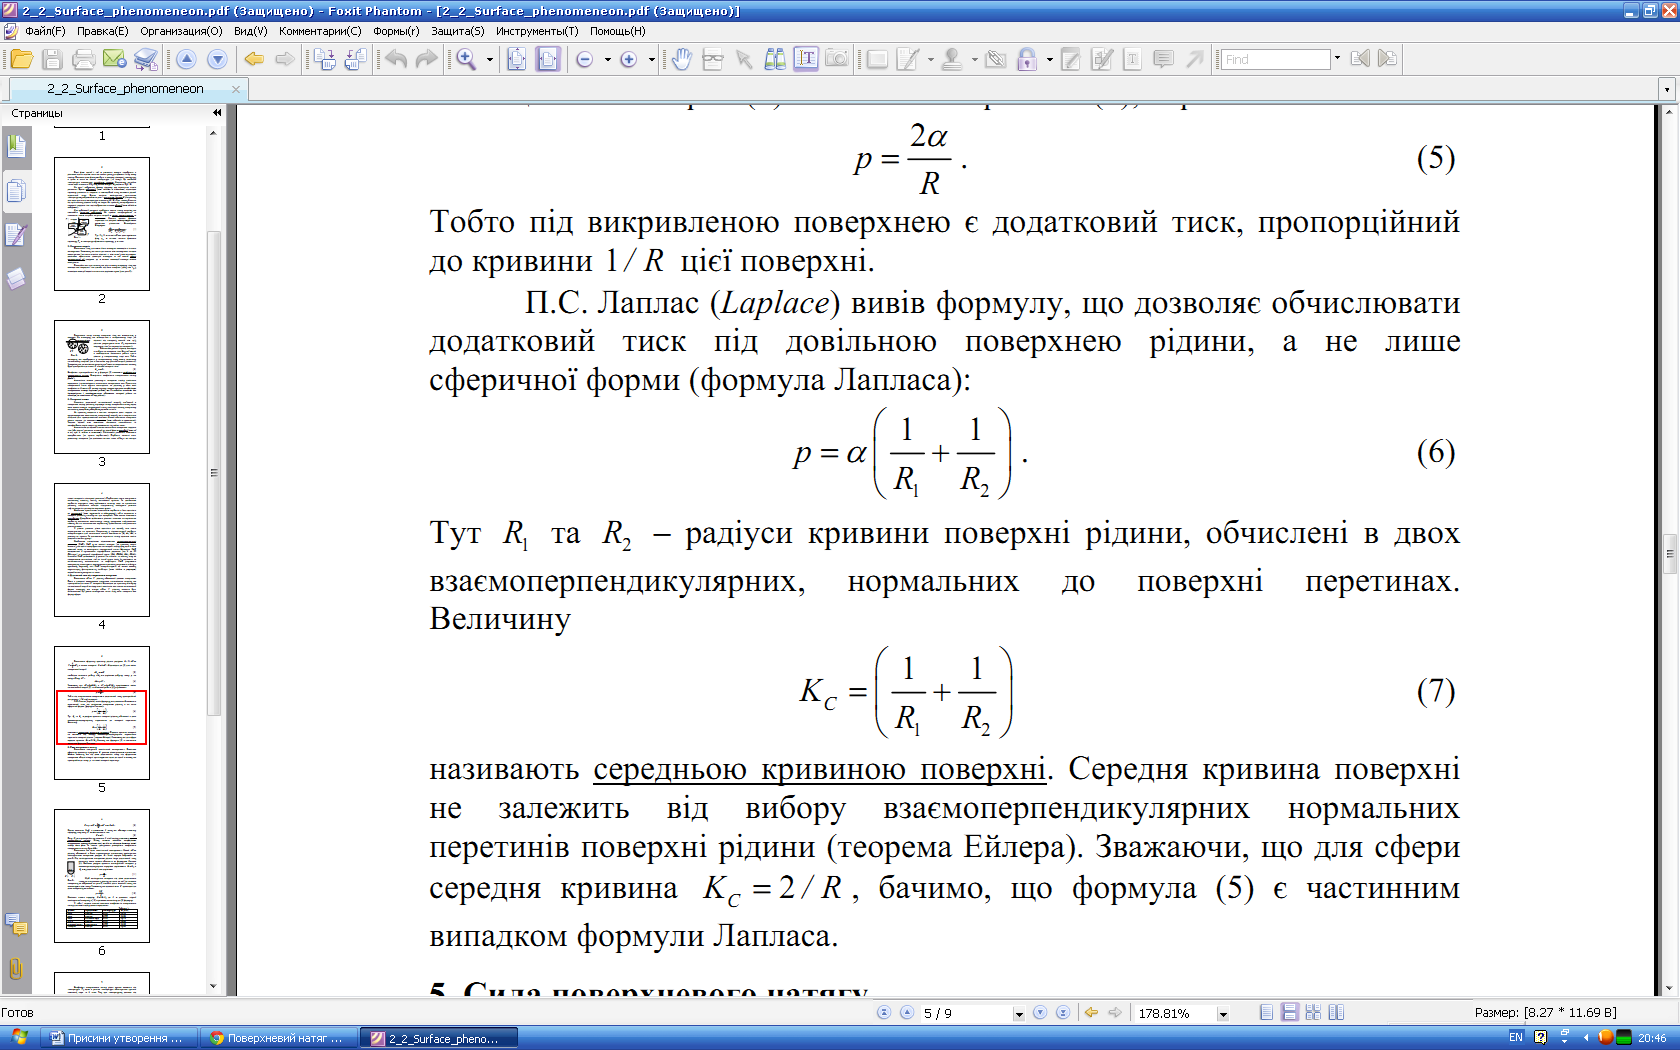Open the stamp tool dropdown arrow
This screenshot has height=1050, width=1680.
974,60
